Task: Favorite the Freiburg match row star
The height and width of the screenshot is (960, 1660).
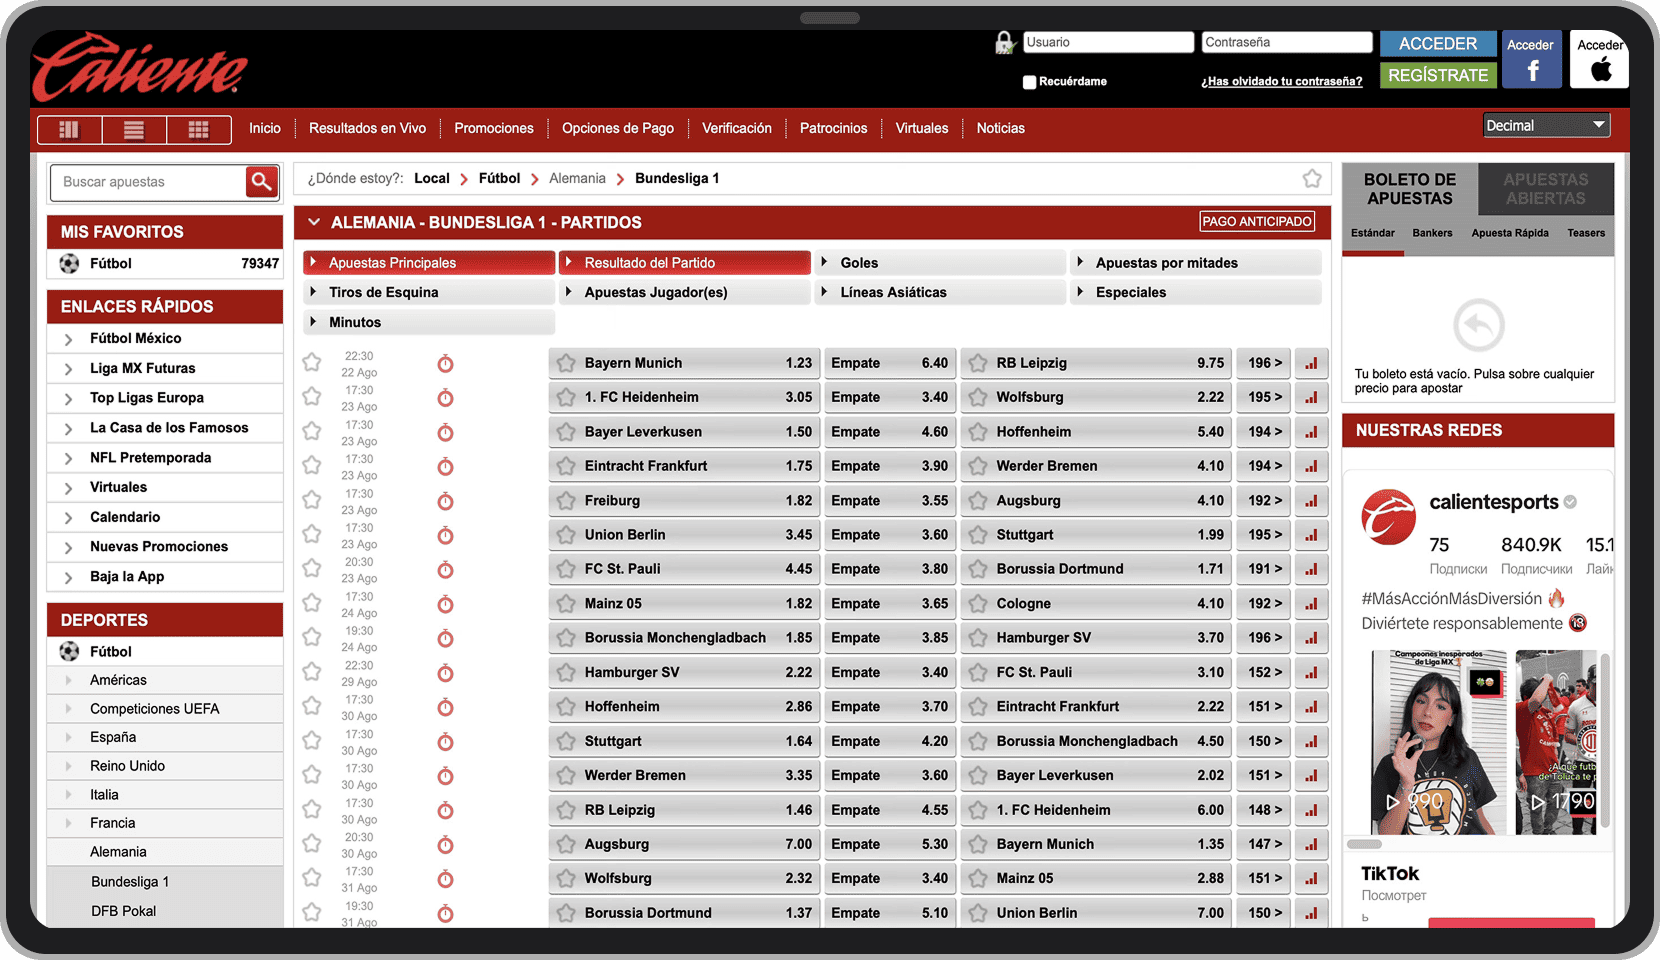Action: coord(312,499)
